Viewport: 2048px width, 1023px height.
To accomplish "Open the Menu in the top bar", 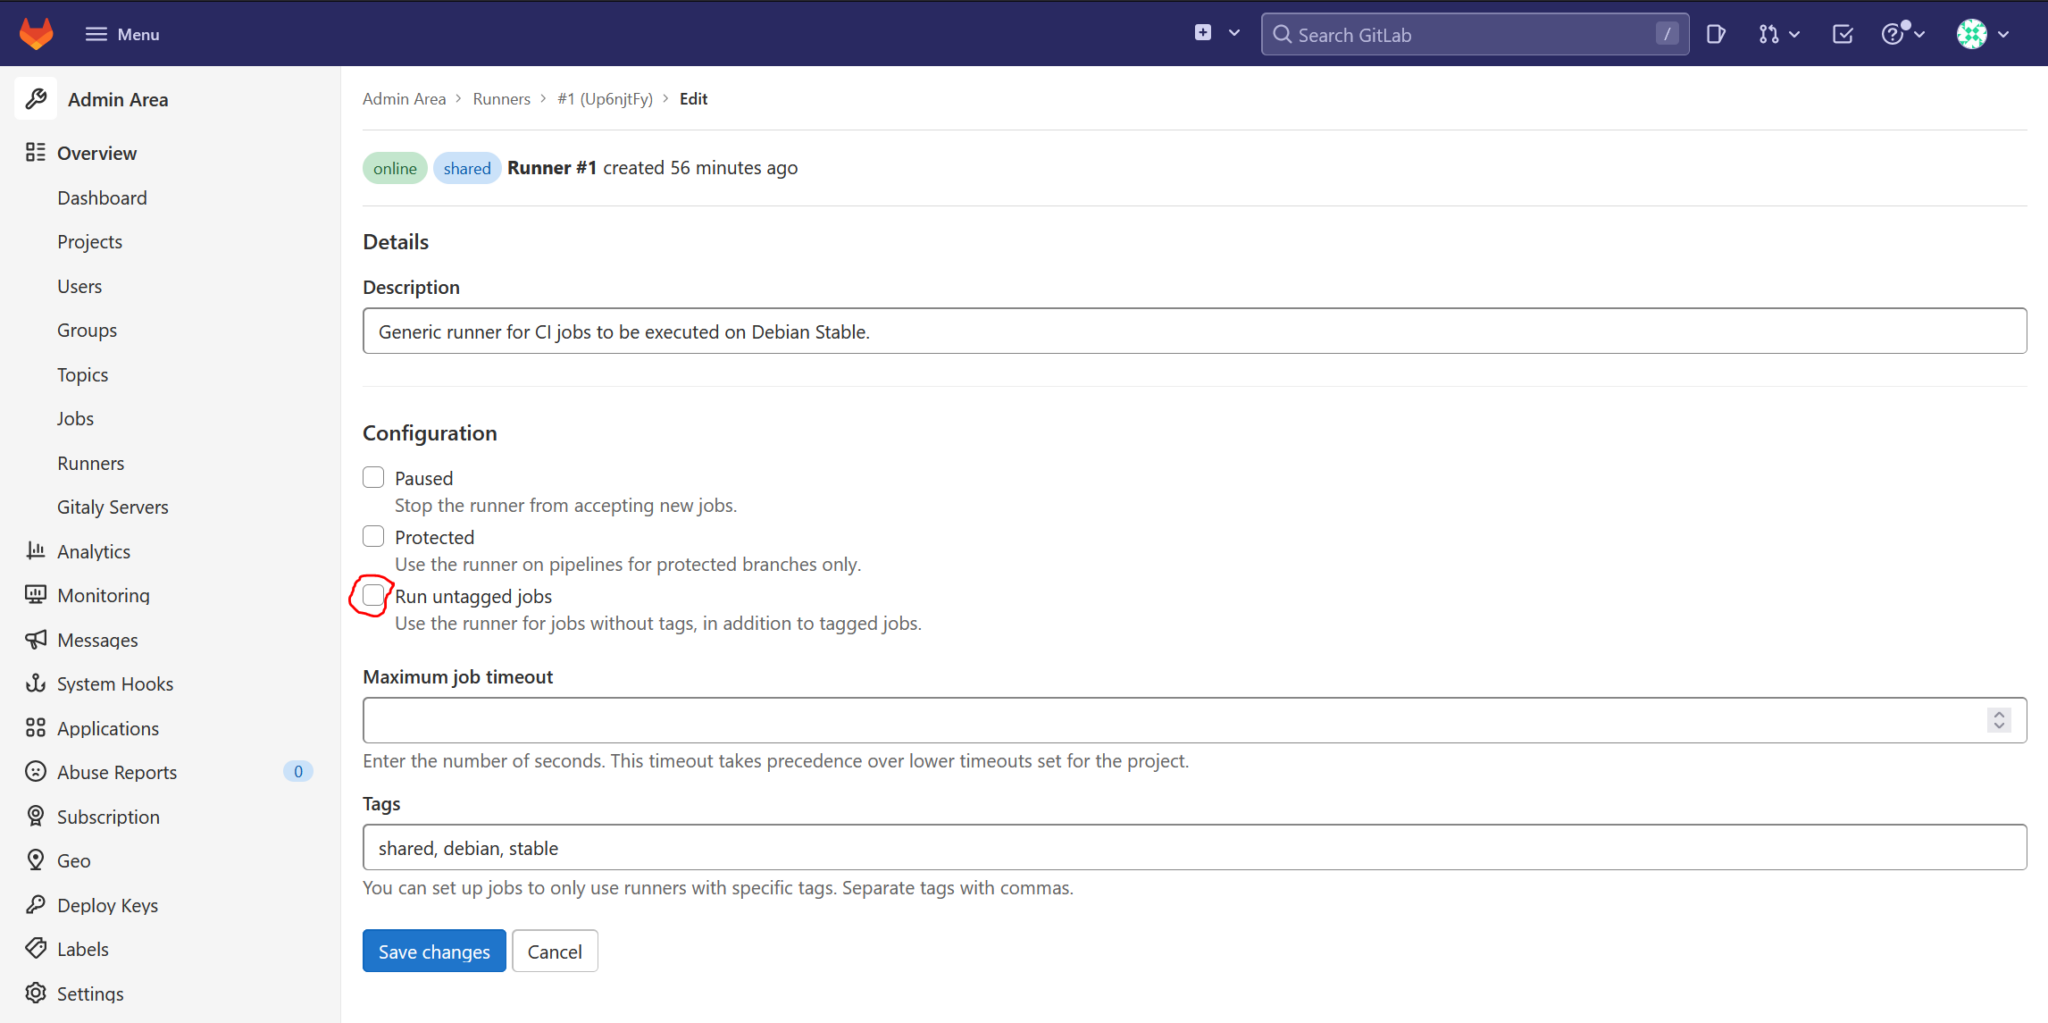I will [x=122, y=33].
